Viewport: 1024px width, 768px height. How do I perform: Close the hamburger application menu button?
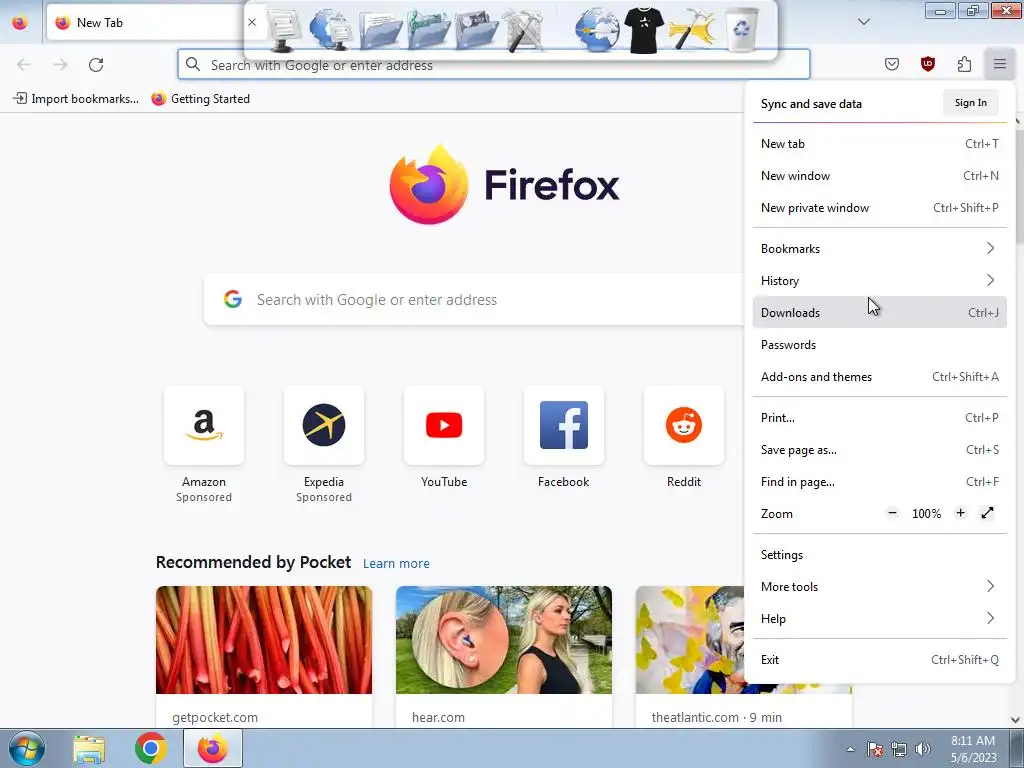1000,64
